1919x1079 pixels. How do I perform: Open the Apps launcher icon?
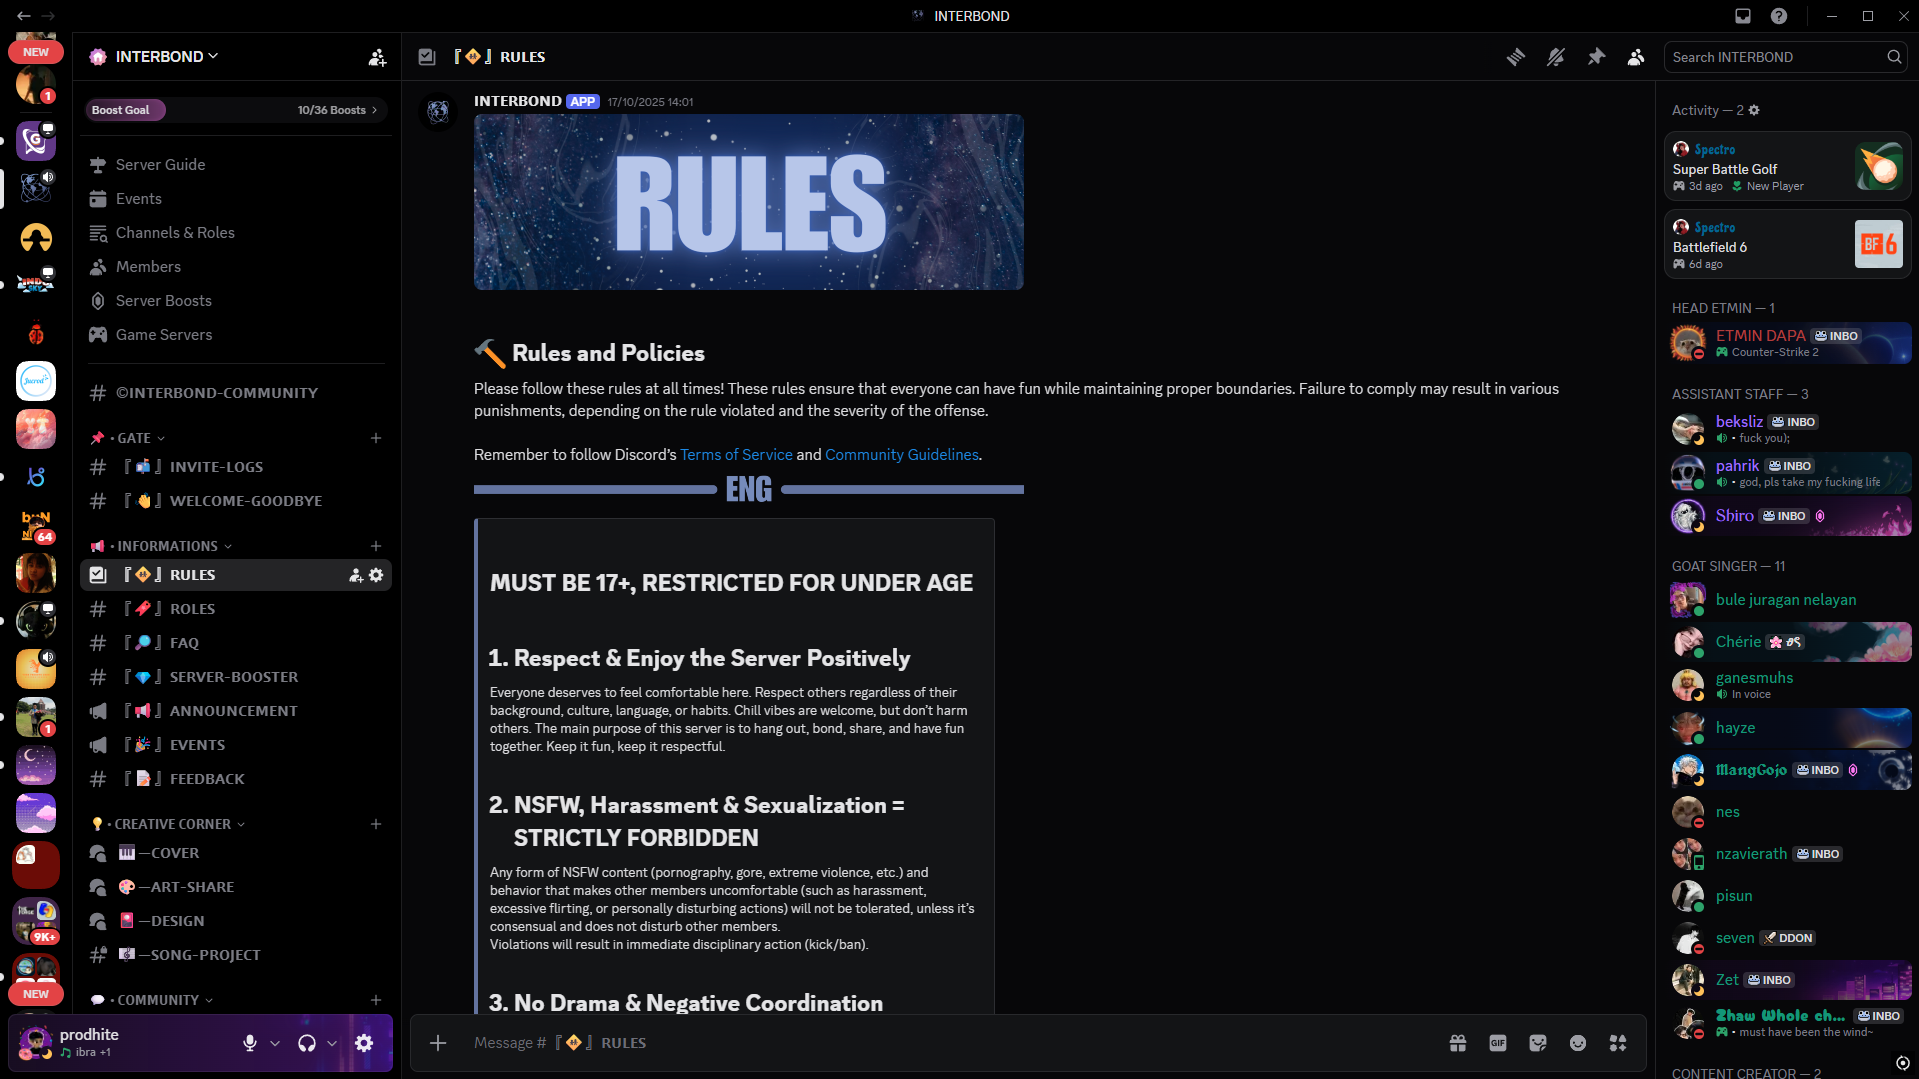tap(1618, 1043)
